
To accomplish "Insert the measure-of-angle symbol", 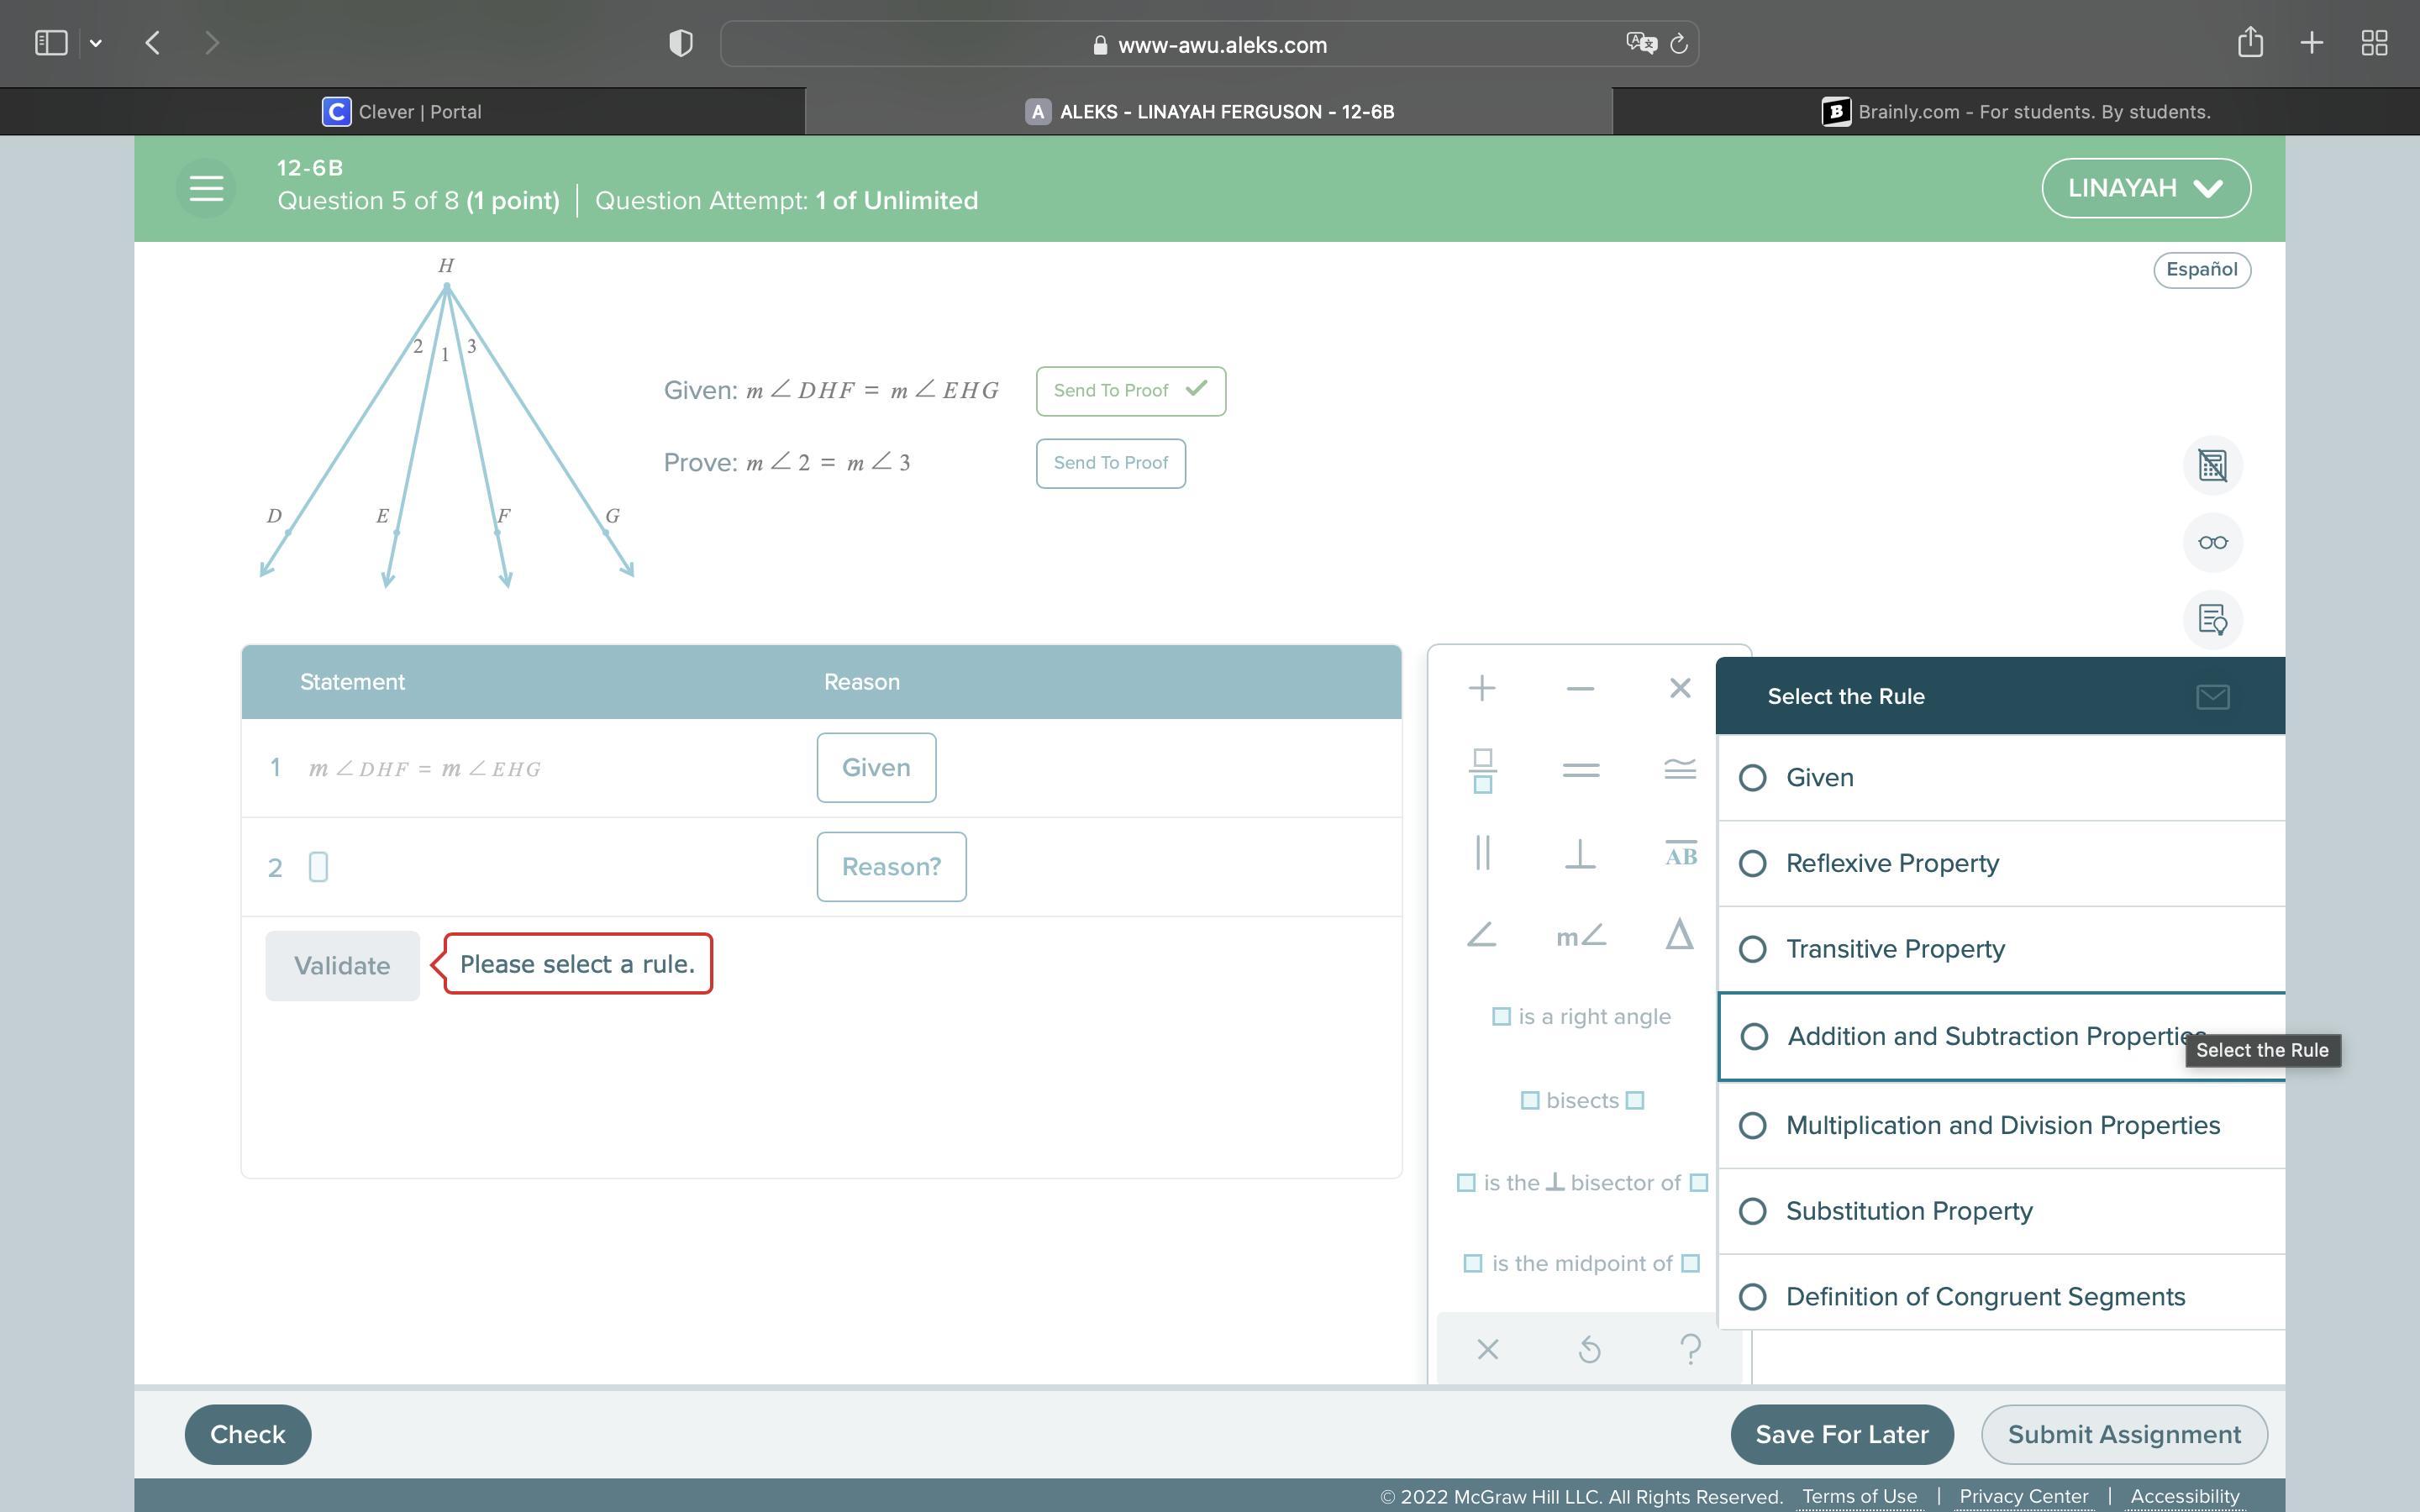I will pyautogui.click(x=1581, y=936).
